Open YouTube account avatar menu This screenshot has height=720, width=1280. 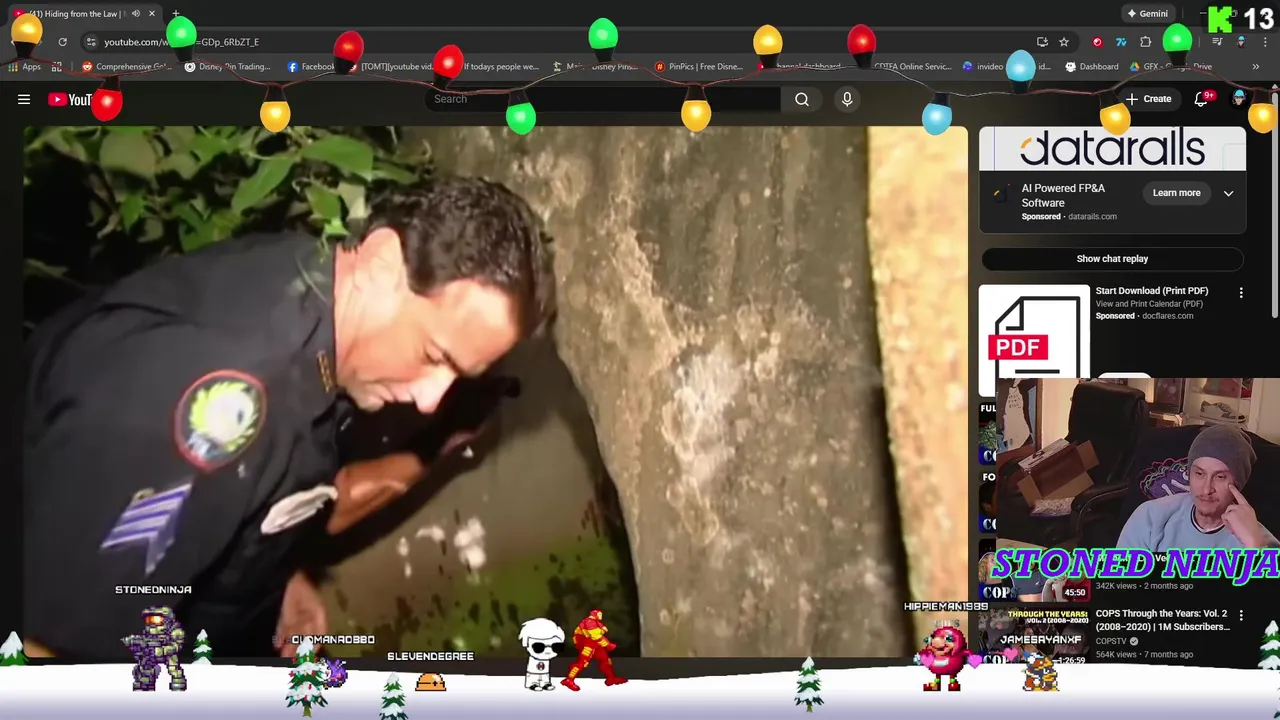click(x=1239, y=98)
